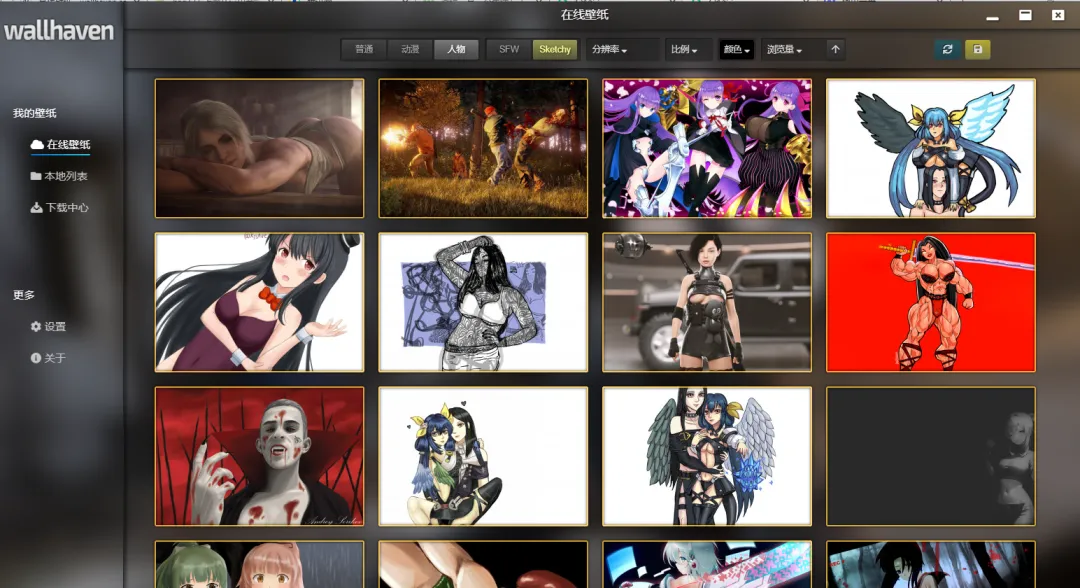
Task: Open 本地列表 in the sidebar
Action: click(x=59, y=176)
